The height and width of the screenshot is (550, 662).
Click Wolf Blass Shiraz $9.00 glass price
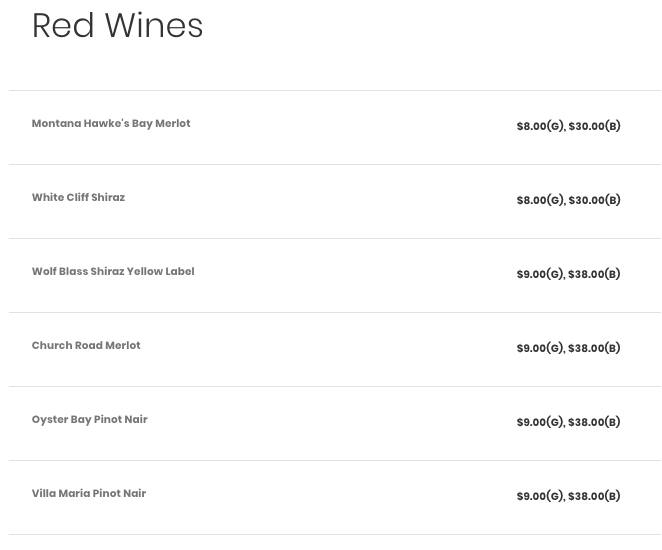[x=540, y=275]
